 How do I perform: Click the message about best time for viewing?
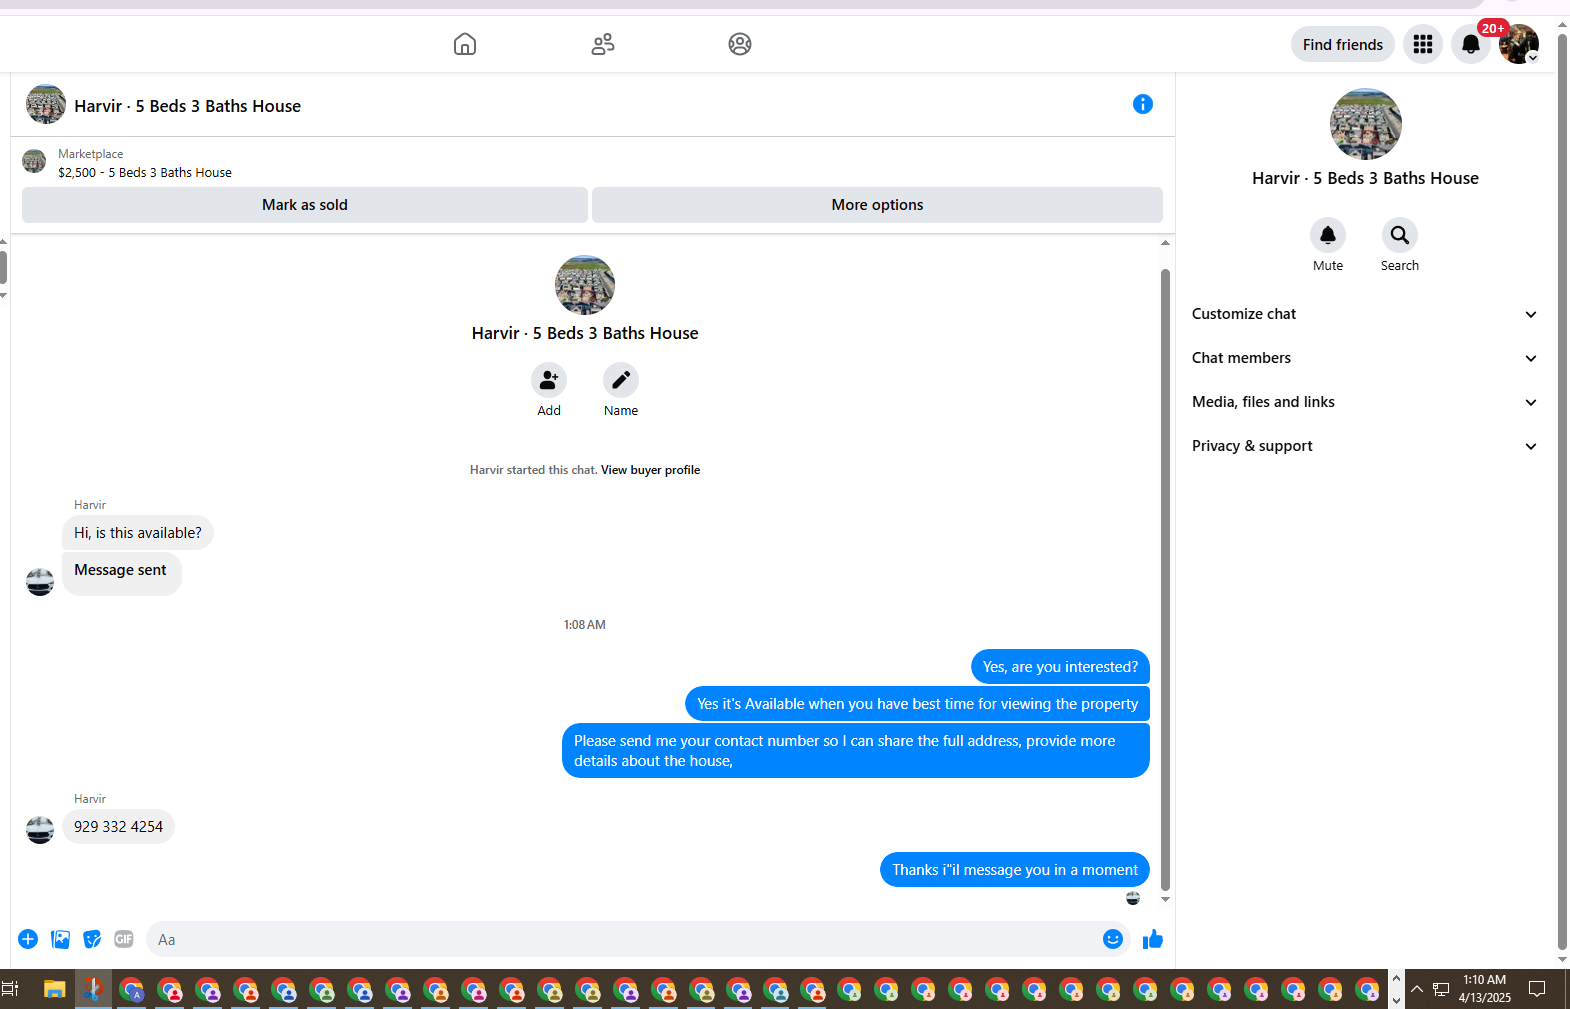917,704
